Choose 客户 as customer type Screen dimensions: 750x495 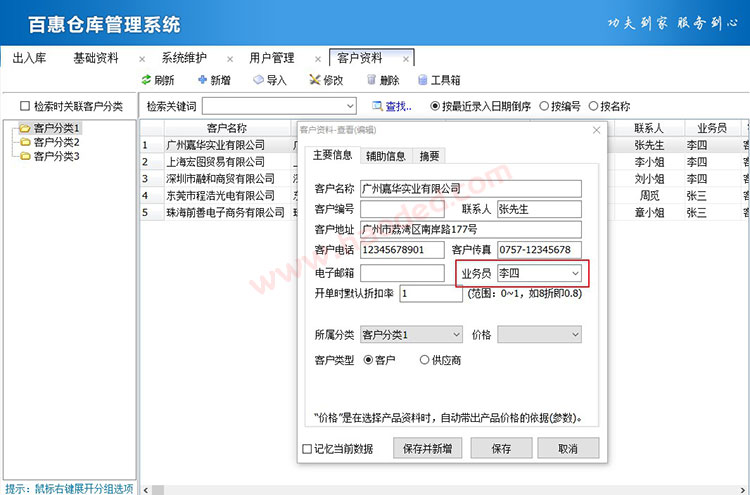tap(368, 360)
